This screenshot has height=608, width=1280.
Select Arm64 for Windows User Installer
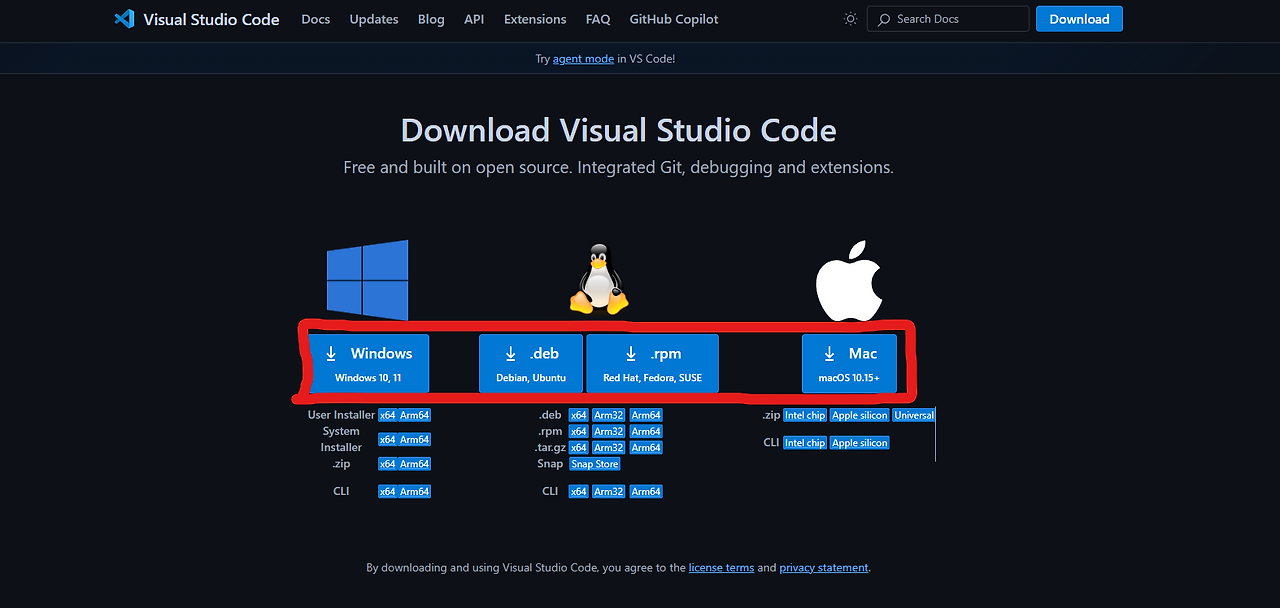(415, 415)
